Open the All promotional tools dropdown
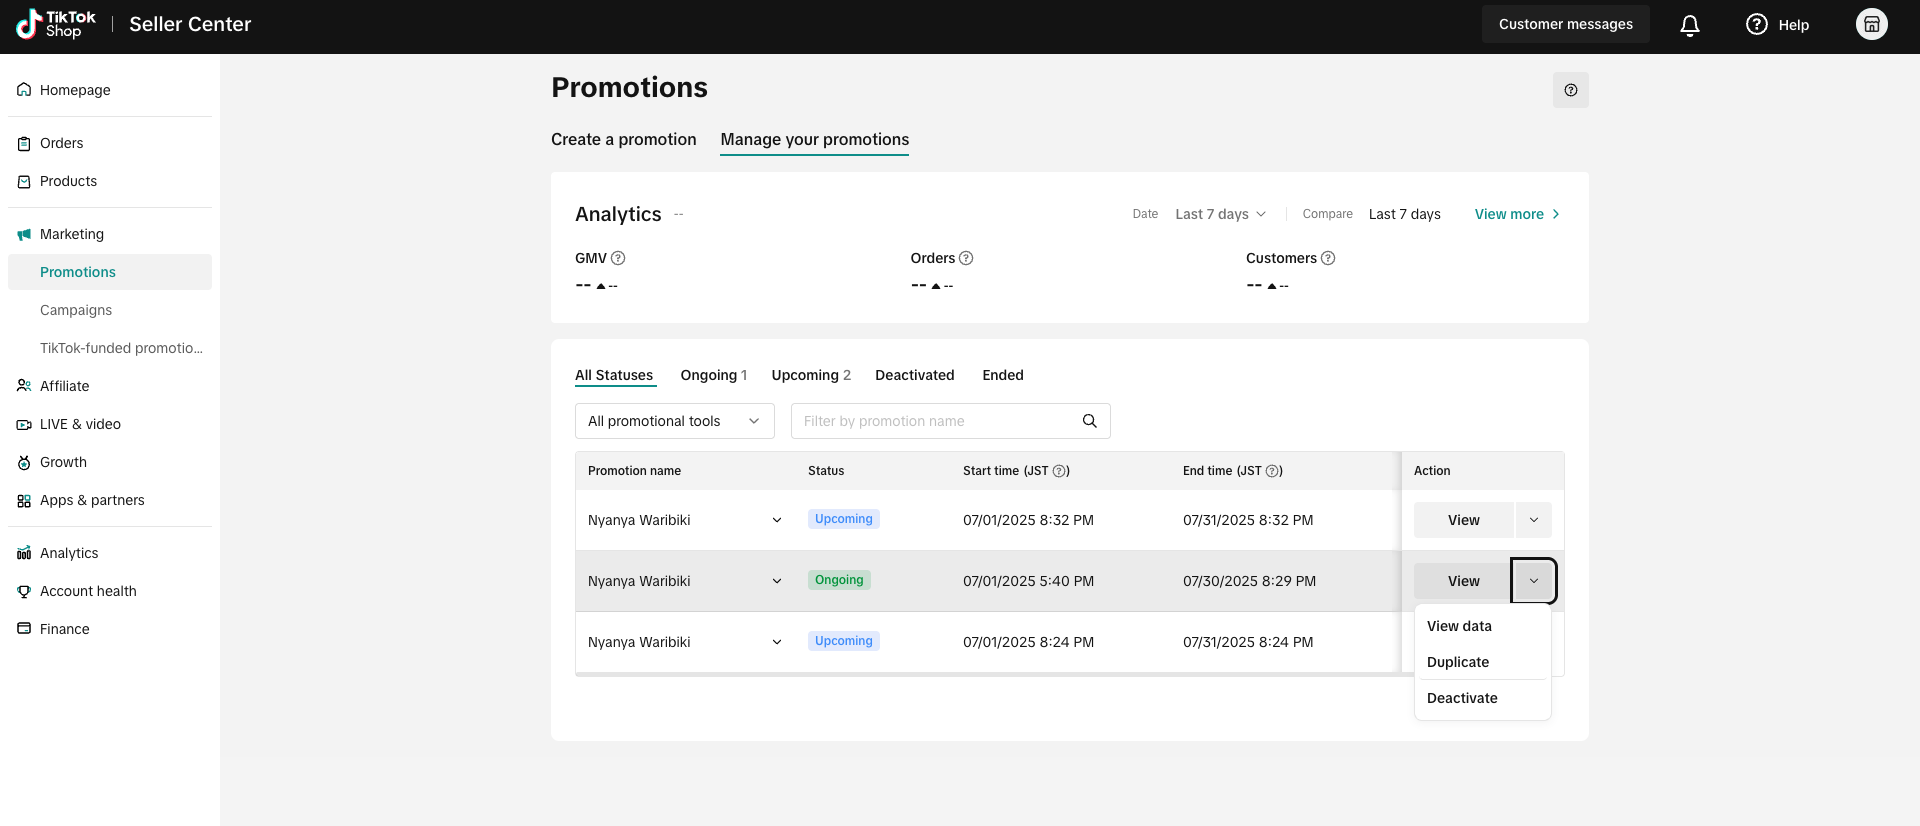1920x826 pixels. tap(675, 421)
